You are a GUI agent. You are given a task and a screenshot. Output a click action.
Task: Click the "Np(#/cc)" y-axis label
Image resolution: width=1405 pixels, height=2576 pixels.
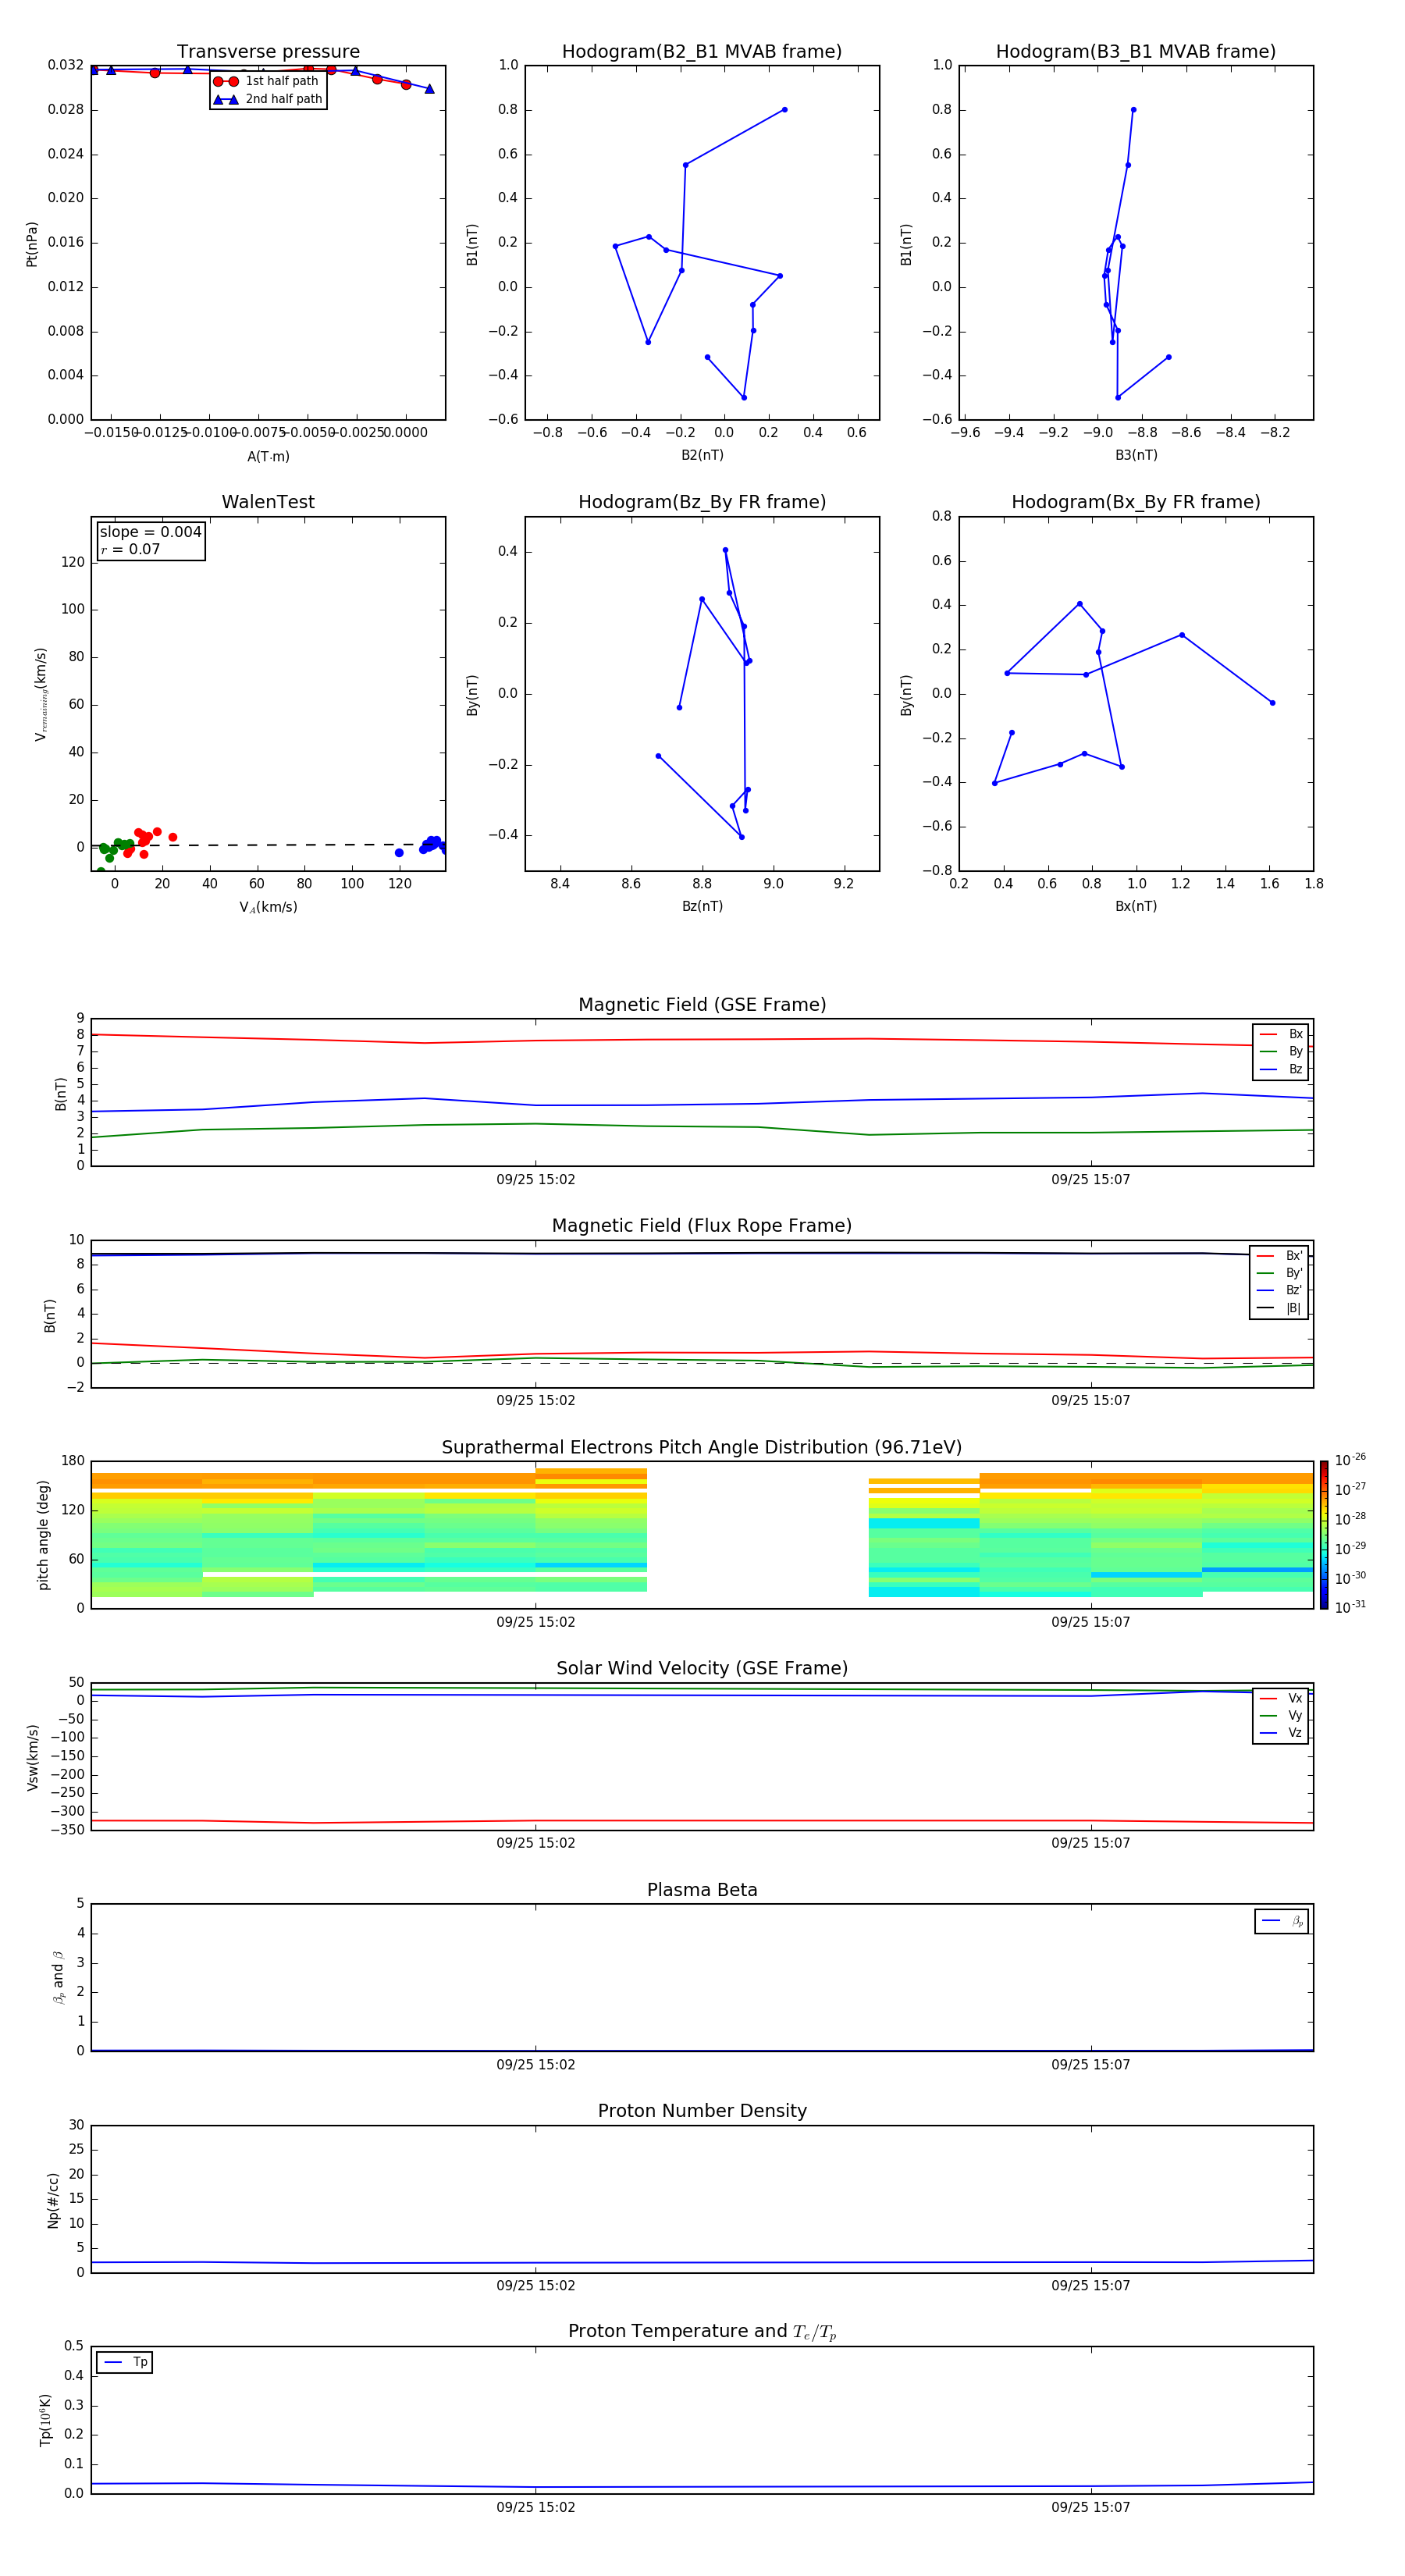point(53,2200)
